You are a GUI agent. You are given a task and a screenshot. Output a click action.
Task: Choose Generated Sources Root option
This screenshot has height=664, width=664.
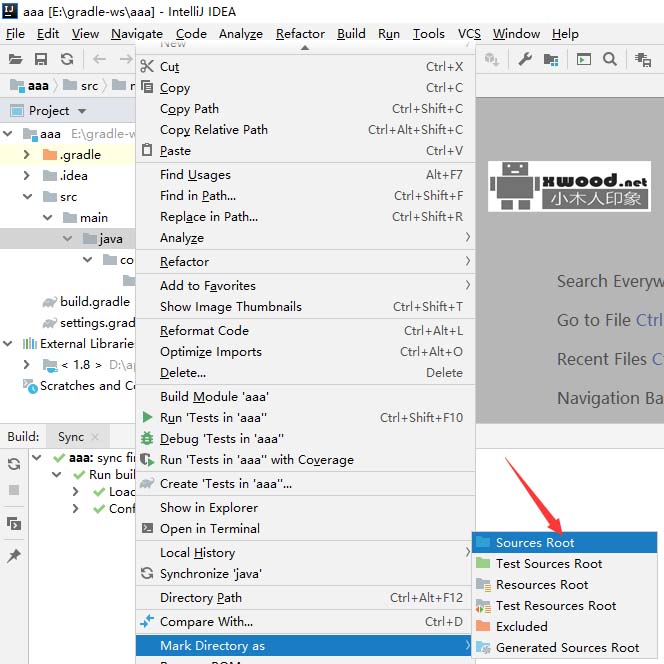564,647
